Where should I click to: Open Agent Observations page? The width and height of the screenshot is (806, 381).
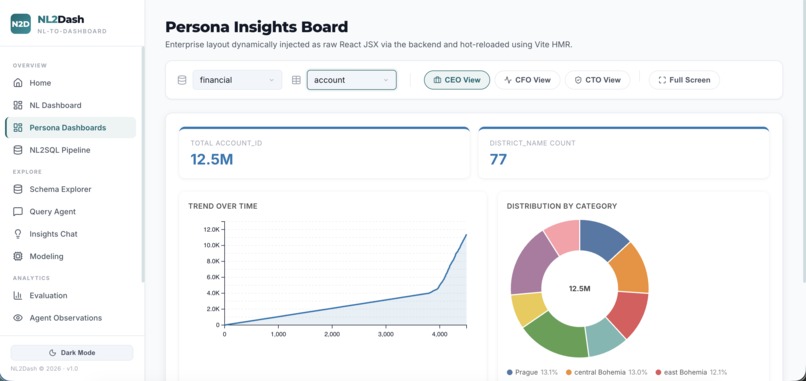point(71,318)
